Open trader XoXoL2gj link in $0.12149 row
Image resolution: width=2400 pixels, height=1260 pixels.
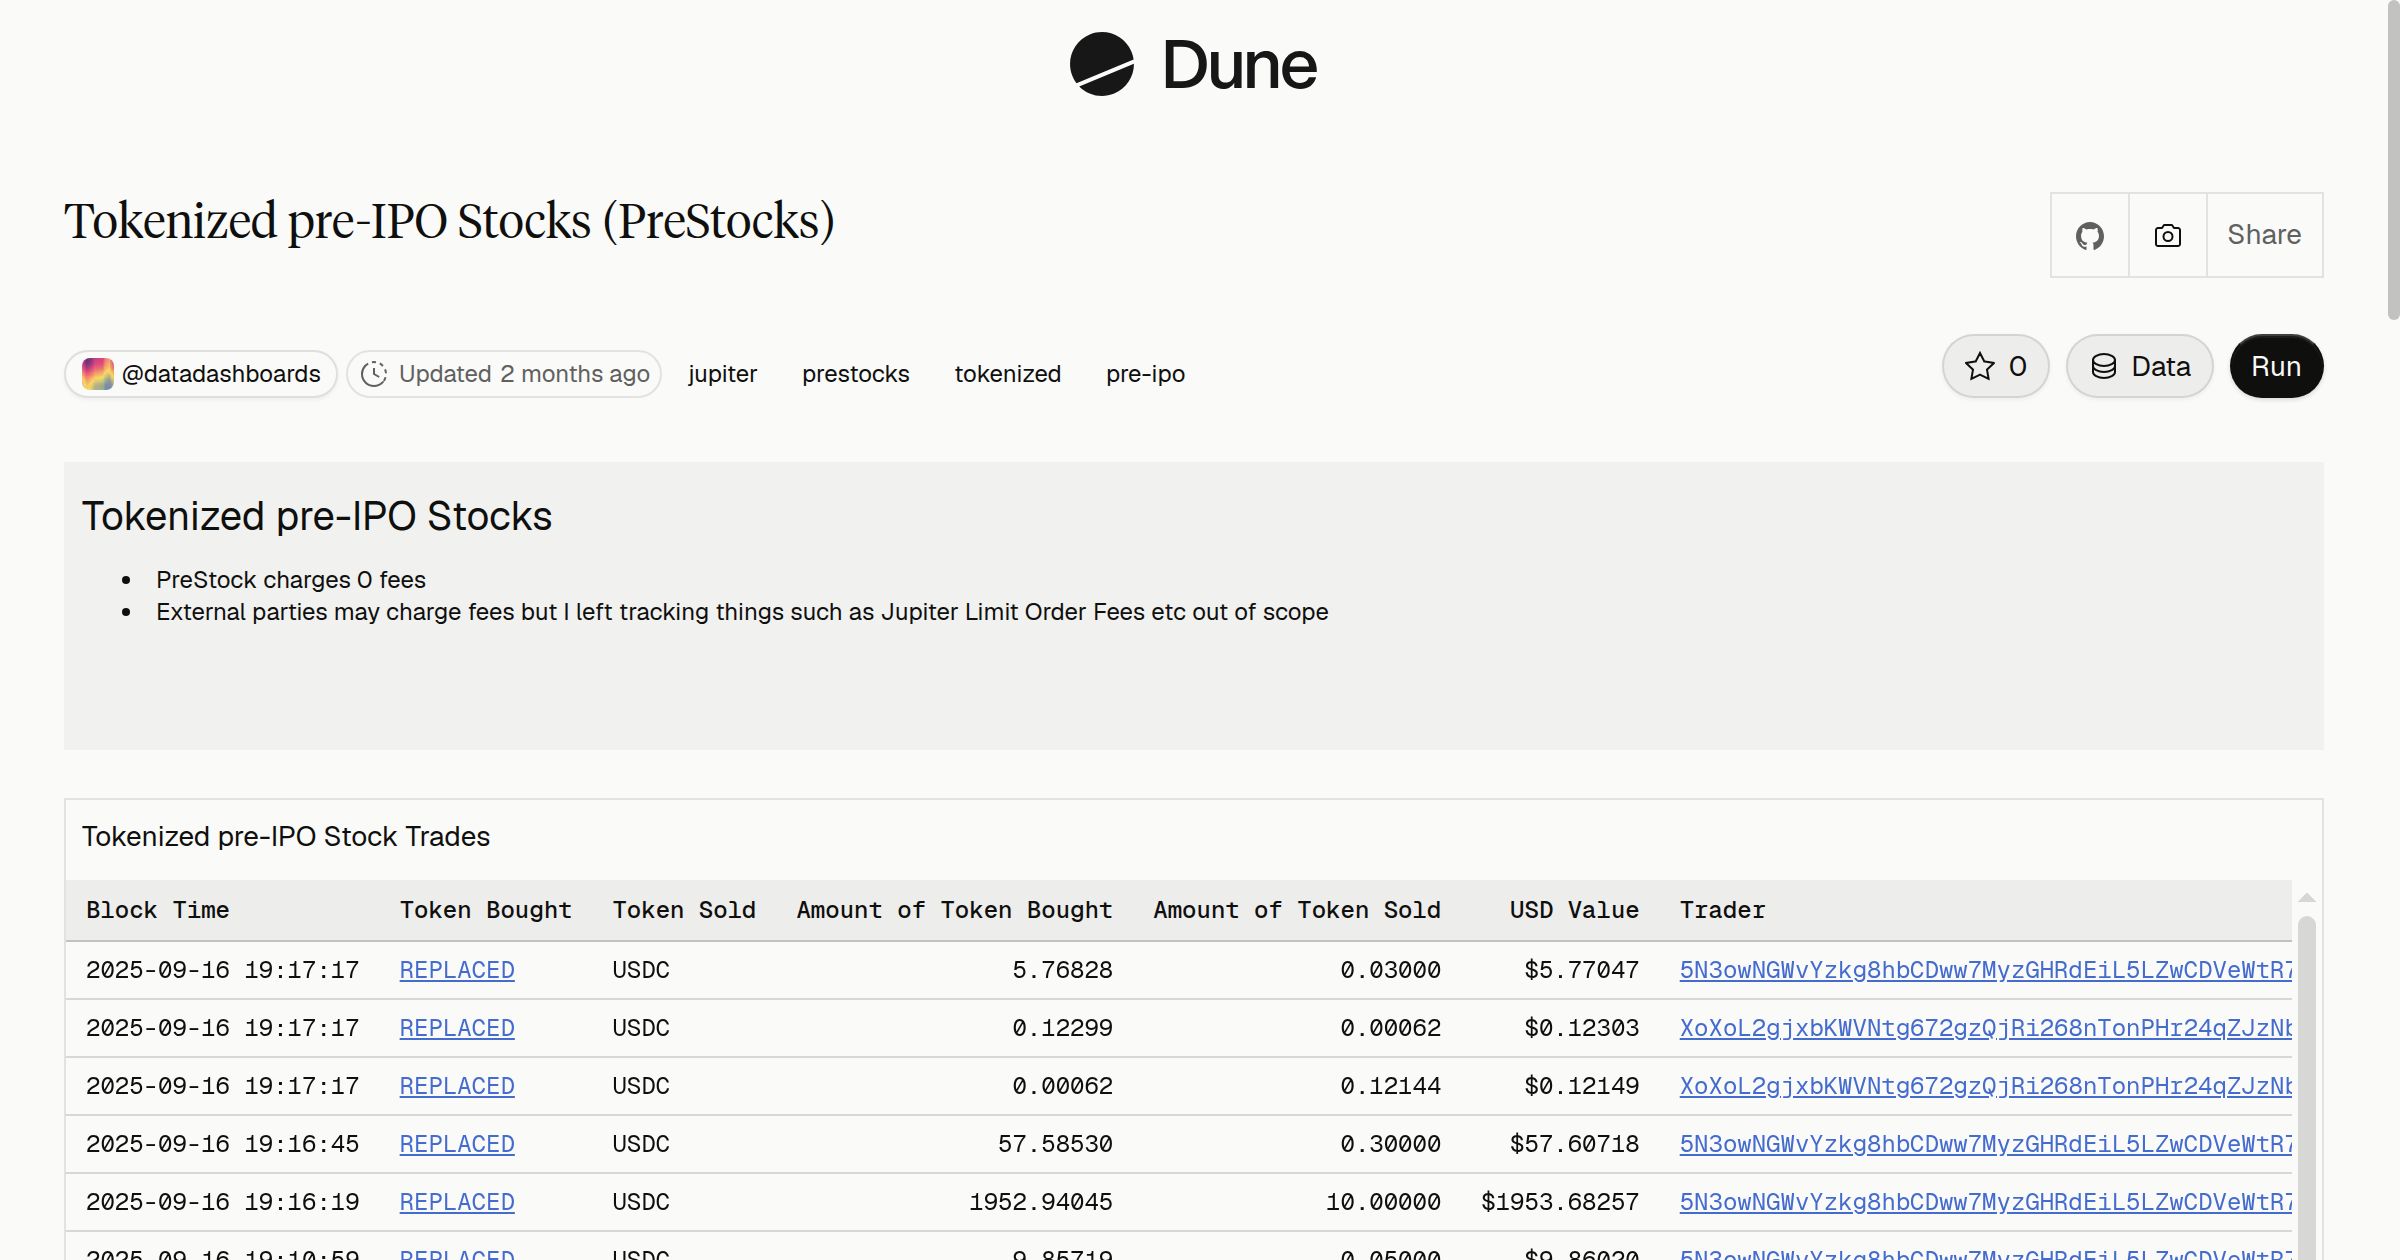click(1985, 1086)
